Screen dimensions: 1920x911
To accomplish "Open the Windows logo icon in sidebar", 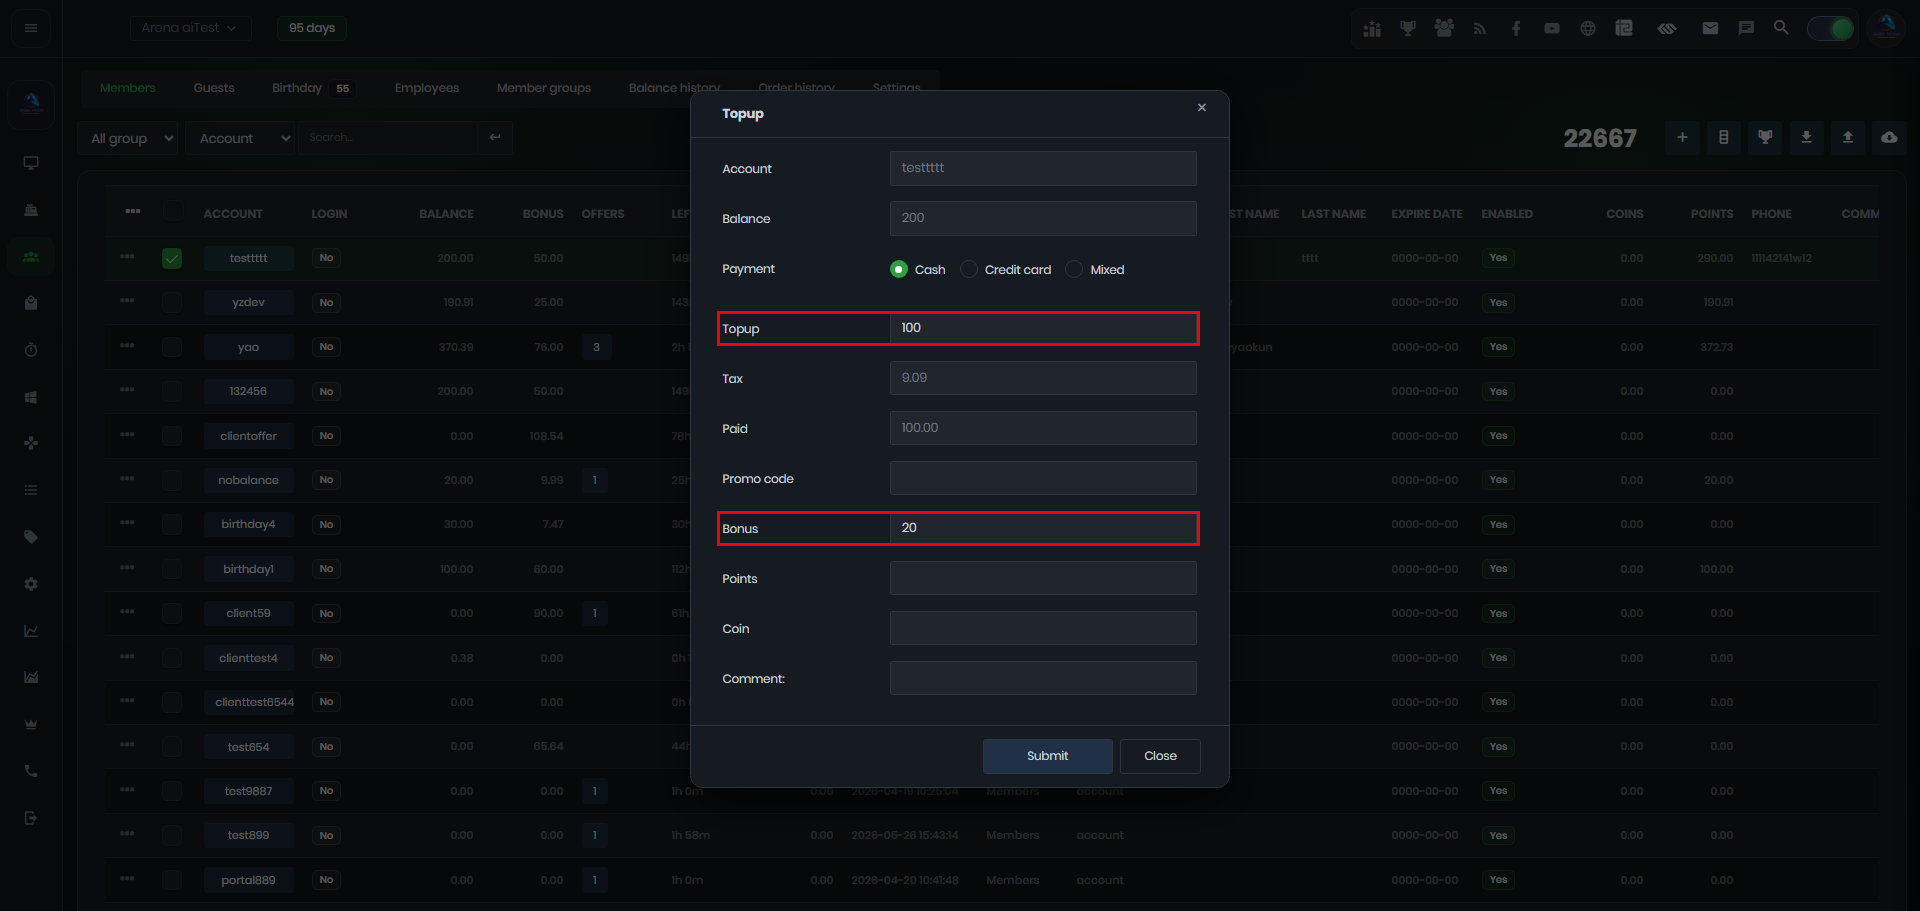I will click(x=31, y=397).
